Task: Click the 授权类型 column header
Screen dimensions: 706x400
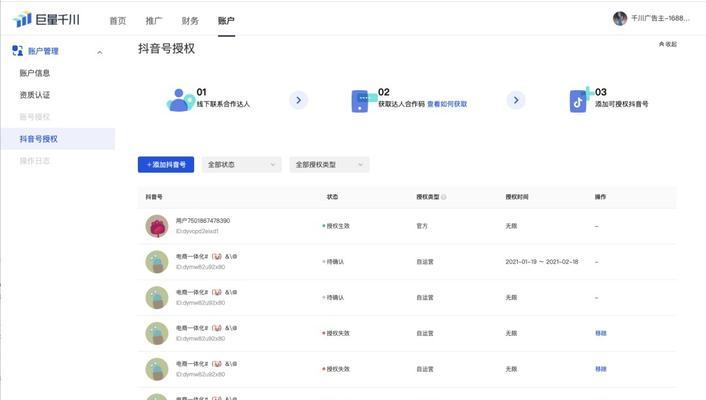Action: coord(428,197)
